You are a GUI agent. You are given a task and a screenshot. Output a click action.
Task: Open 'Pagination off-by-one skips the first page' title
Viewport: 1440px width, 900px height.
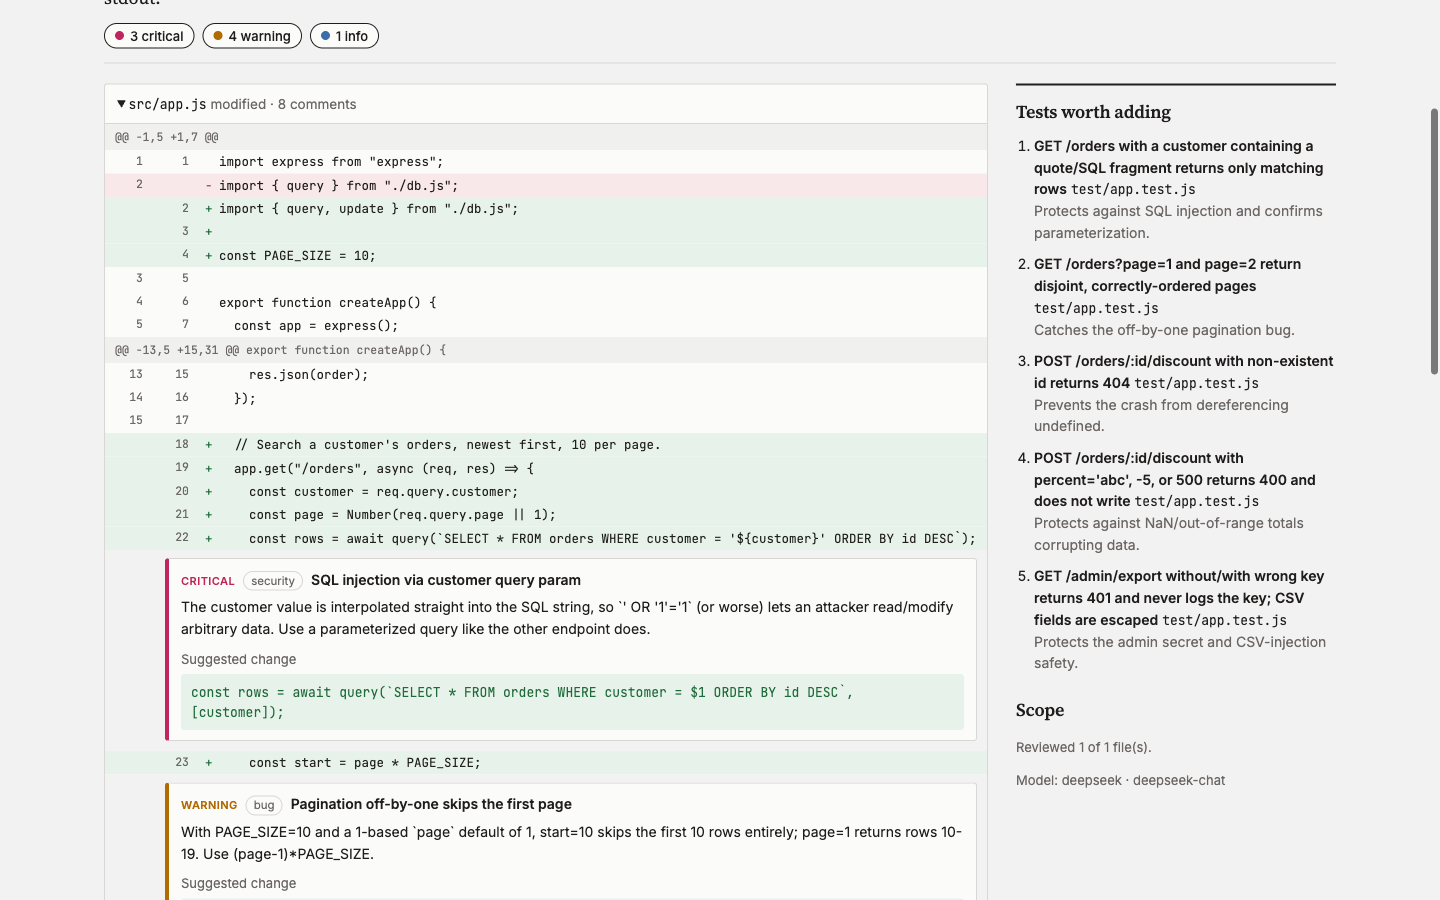[431, 804]
